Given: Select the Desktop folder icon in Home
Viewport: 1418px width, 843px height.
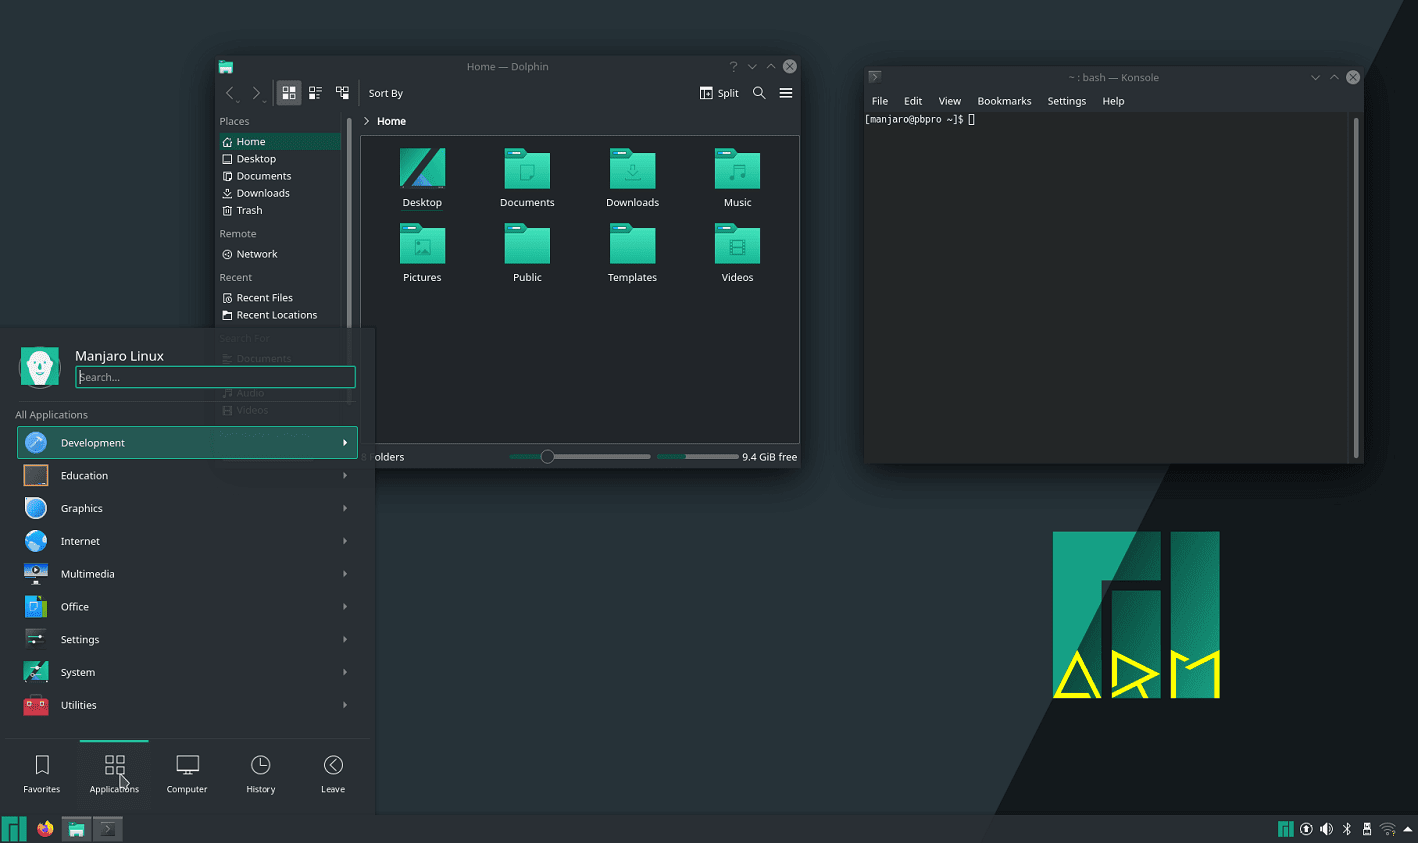Looking at the screenshot, I should tap(422, 178).
